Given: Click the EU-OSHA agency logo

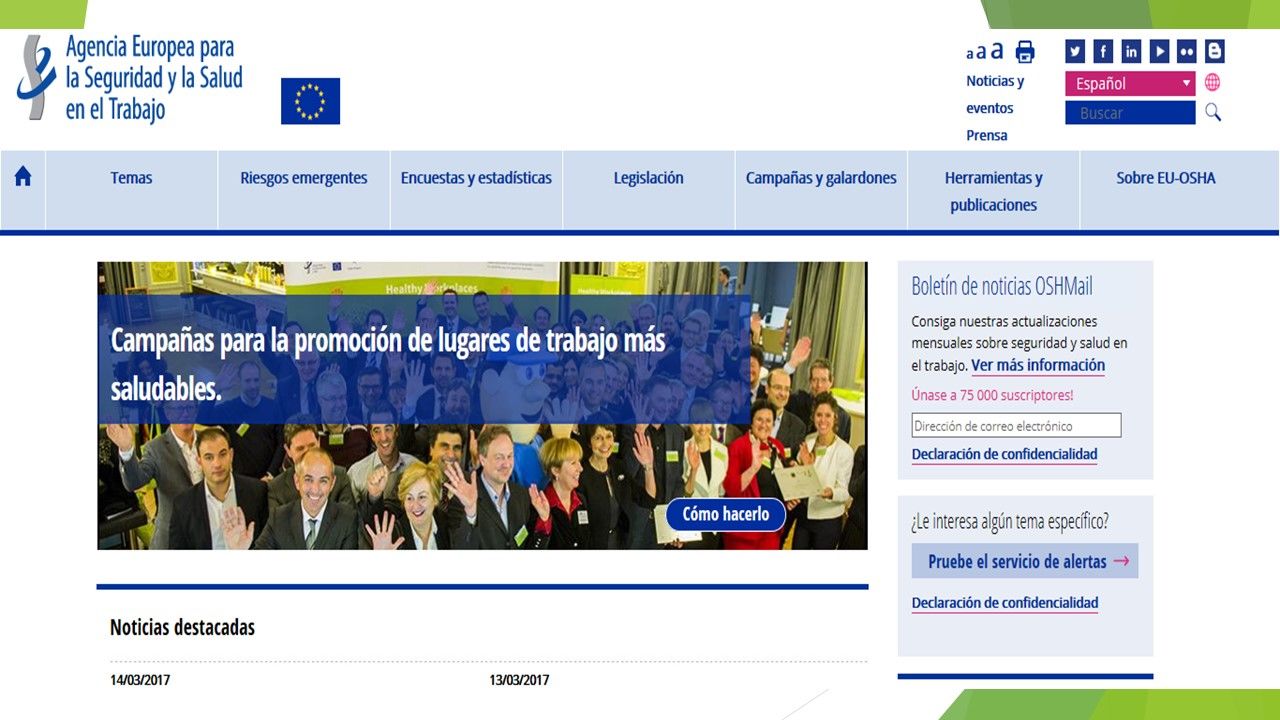Looking at the screenshot, I should (130, 78).
